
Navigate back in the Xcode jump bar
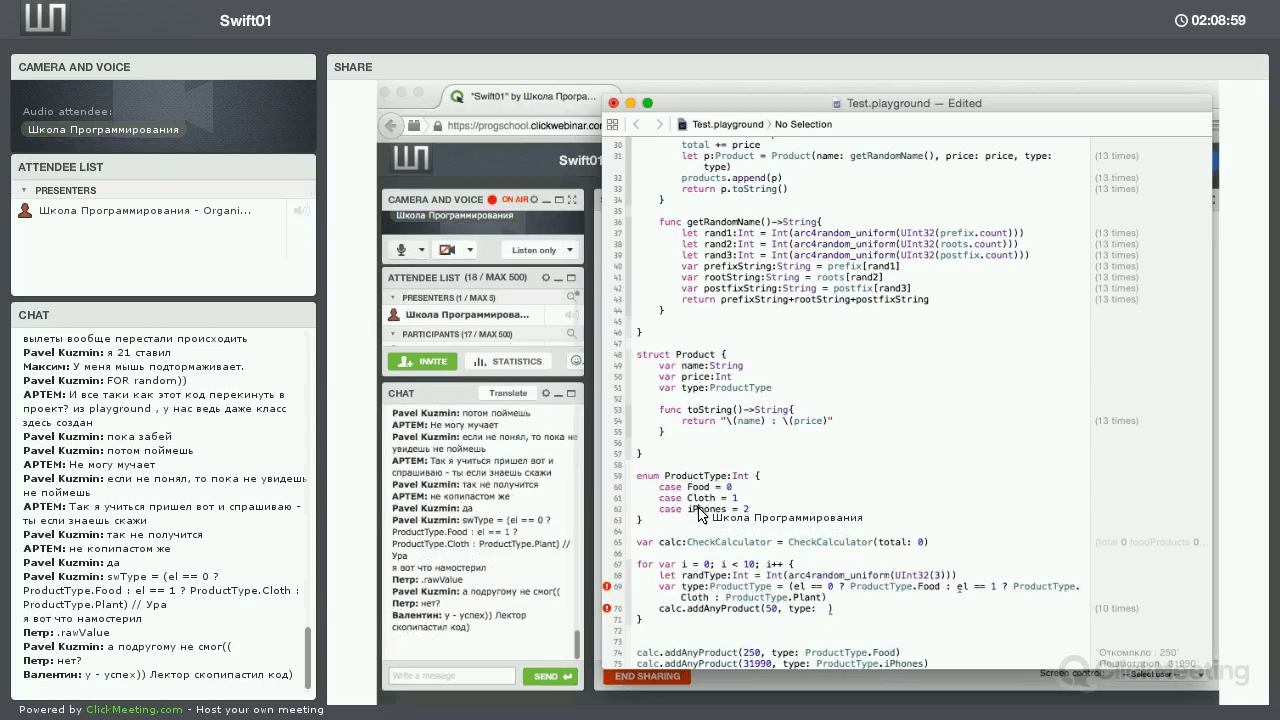pyautogui.click(x=636, y=125)
